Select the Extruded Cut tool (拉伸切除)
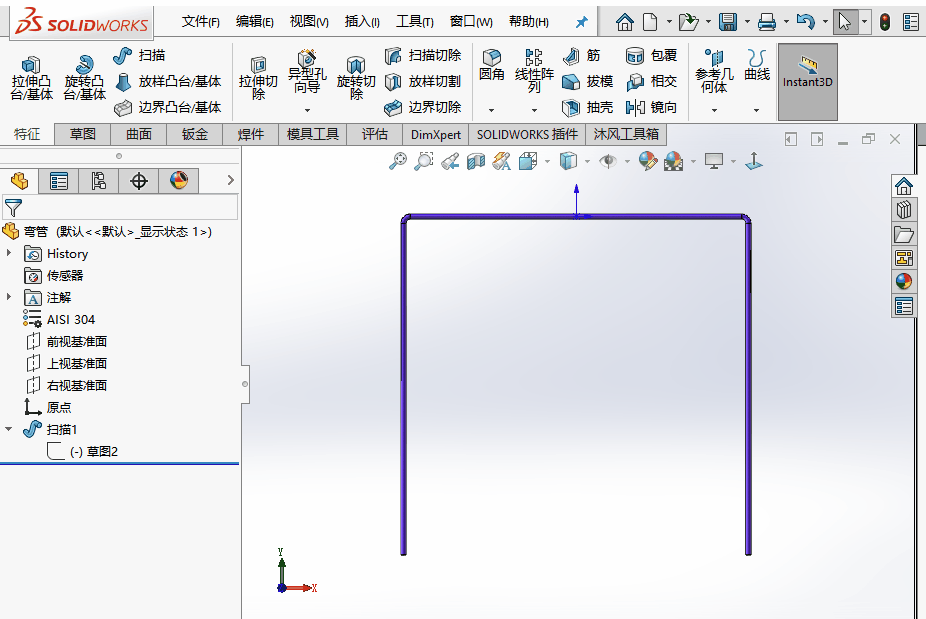This screenshot has height=619, width=926. [258, 79]
